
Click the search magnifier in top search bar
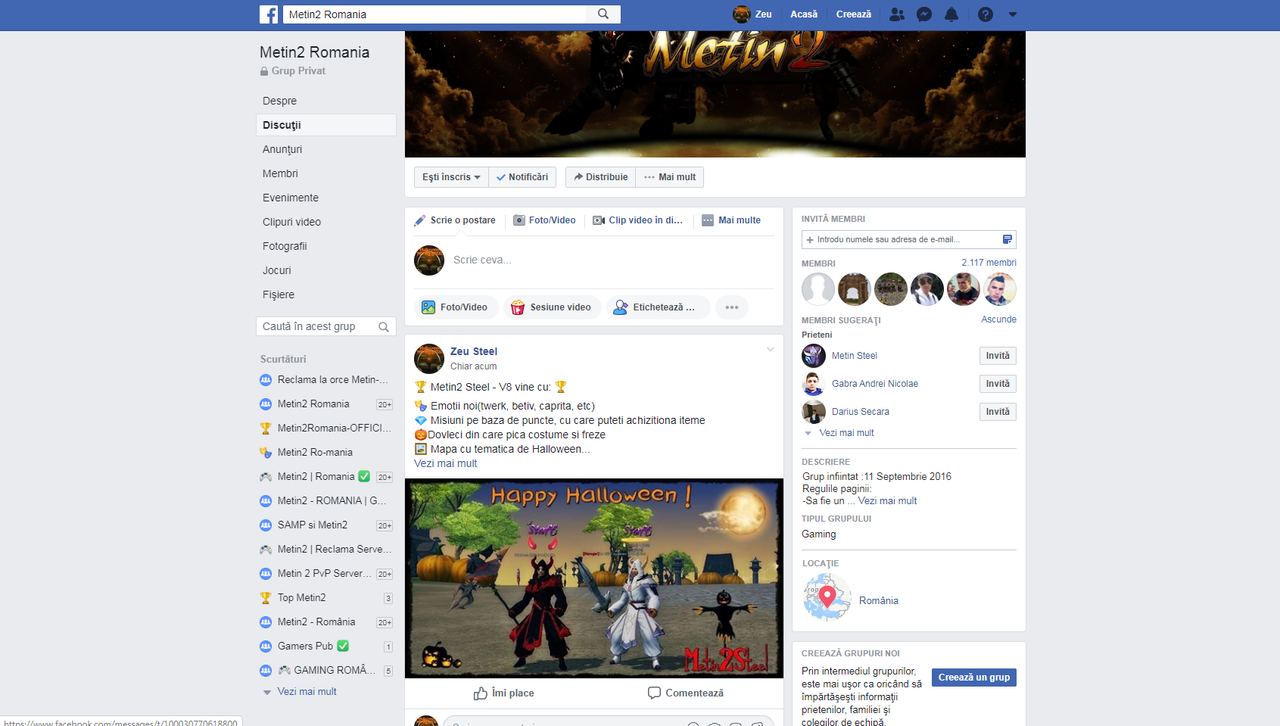pos(601,14)
